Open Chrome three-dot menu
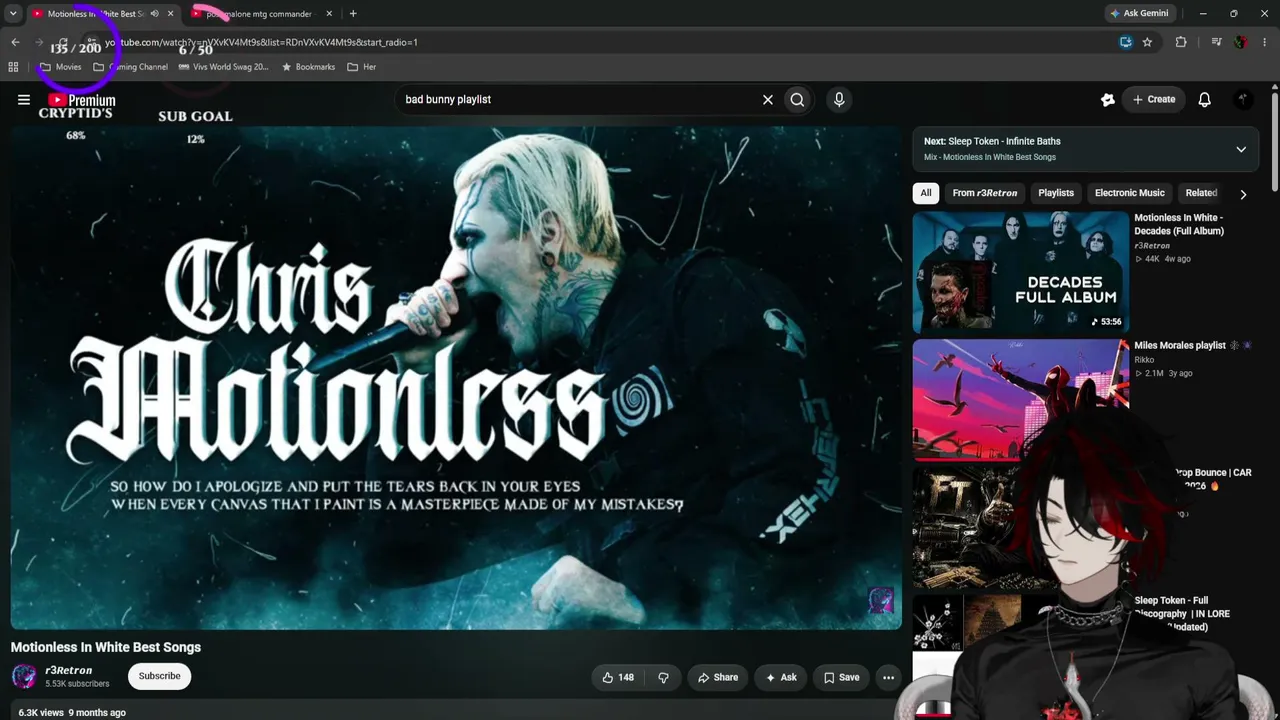The width and height of the screenshot is (1280, 720). (x=1265, y=42)
